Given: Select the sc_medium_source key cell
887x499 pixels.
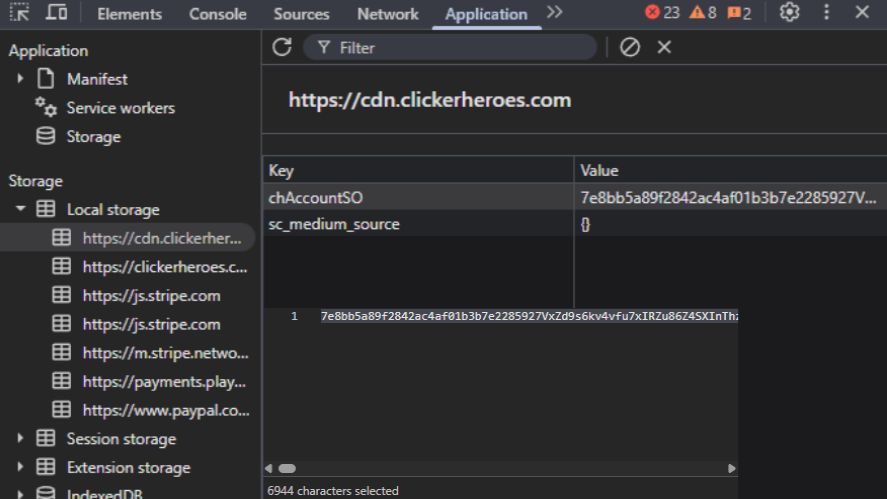Looking at the screenshot, I should pyautogui.click(x=419, y=224).
